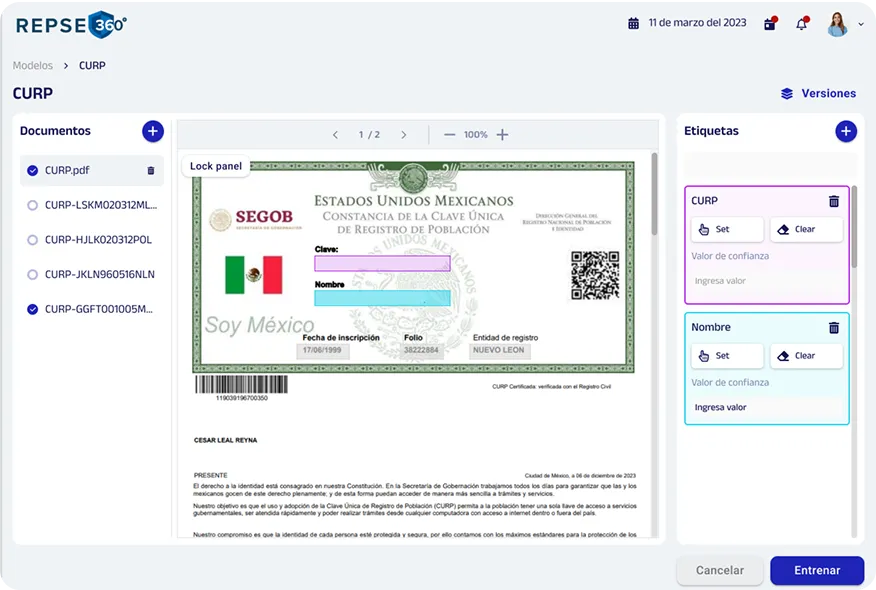Click the NUEVO LEON registry field
The height and width of the screenshot is (590, 876).
(499, 350)
